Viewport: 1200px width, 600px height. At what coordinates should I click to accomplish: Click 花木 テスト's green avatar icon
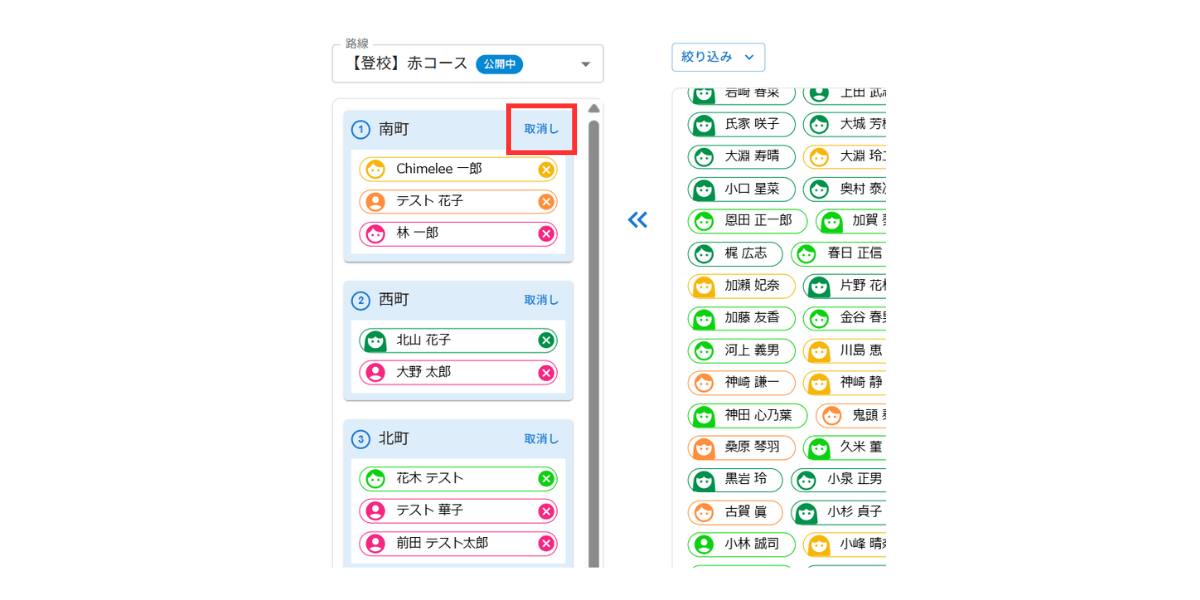tap(378, 478)
